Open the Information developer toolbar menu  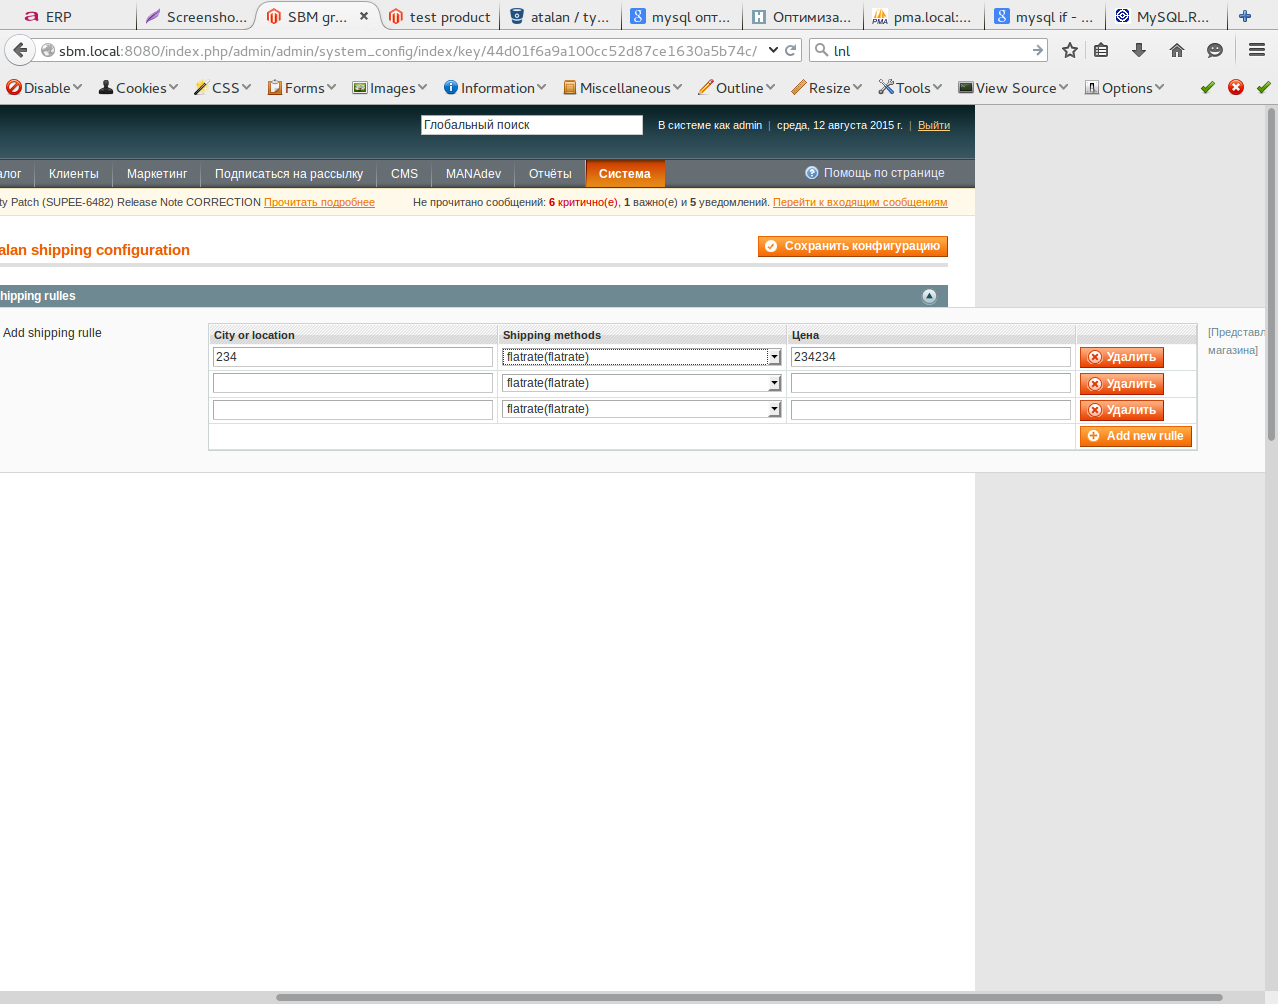[x=495, y=88]
